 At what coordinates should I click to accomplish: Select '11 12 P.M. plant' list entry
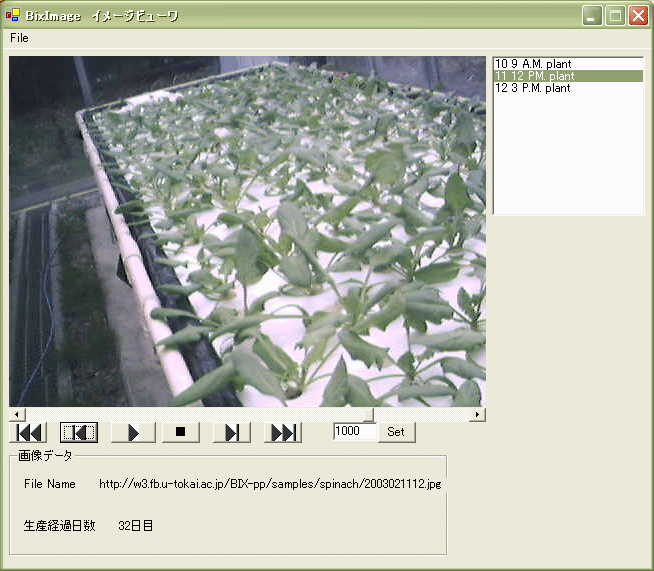pyautogui.click(x=534, y=76)
